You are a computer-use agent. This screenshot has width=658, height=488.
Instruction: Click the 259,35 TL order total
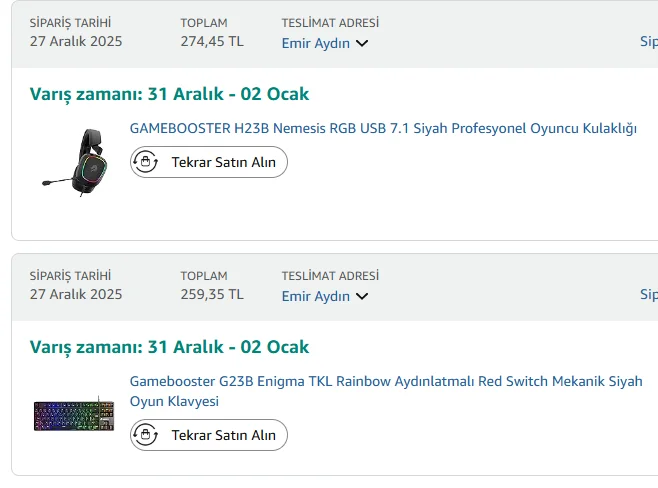(212, 294)
